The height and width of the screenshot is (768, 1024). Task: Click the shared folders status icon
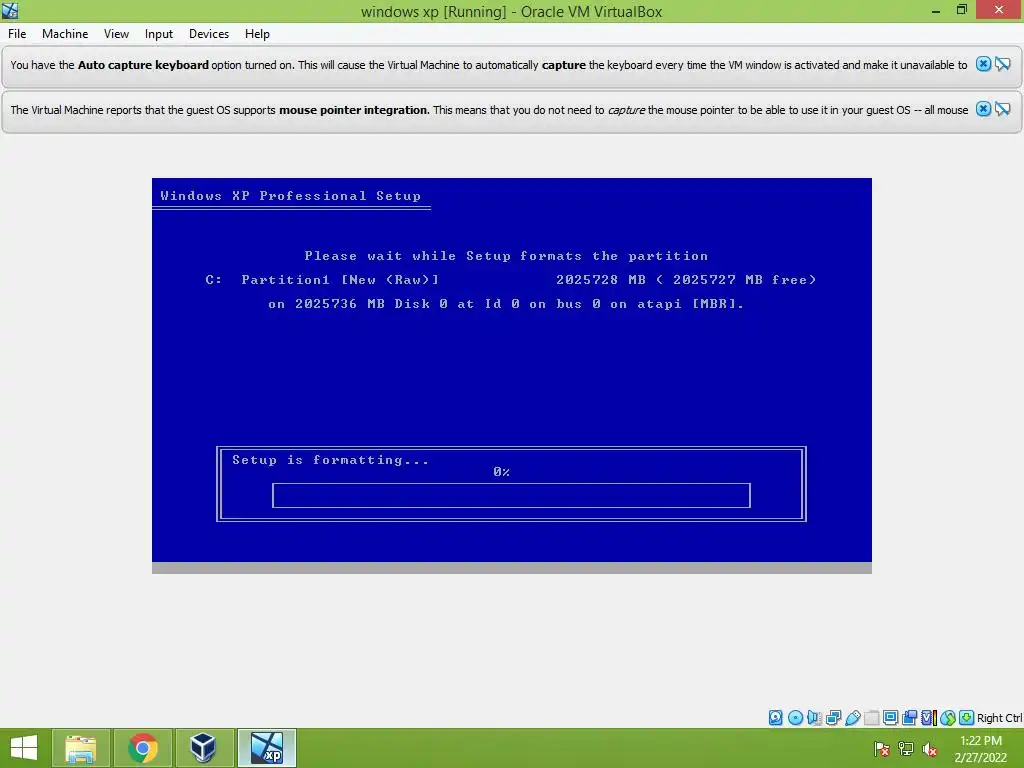pos(872,718)
